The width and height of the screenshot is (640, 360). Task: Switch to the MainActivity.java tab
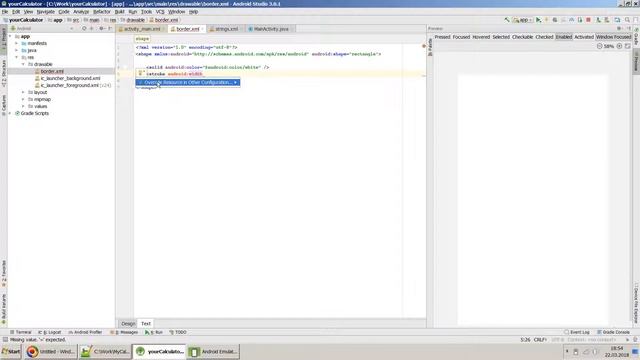271,29
